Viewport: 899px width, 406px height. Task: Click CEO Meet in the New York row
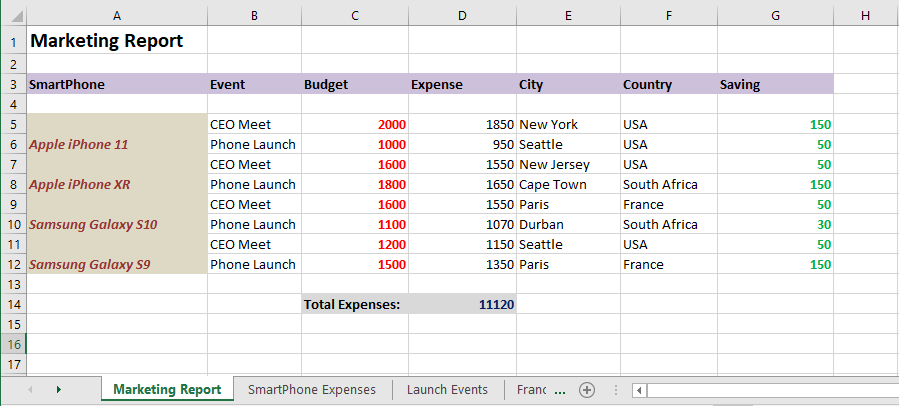point(254,124)
